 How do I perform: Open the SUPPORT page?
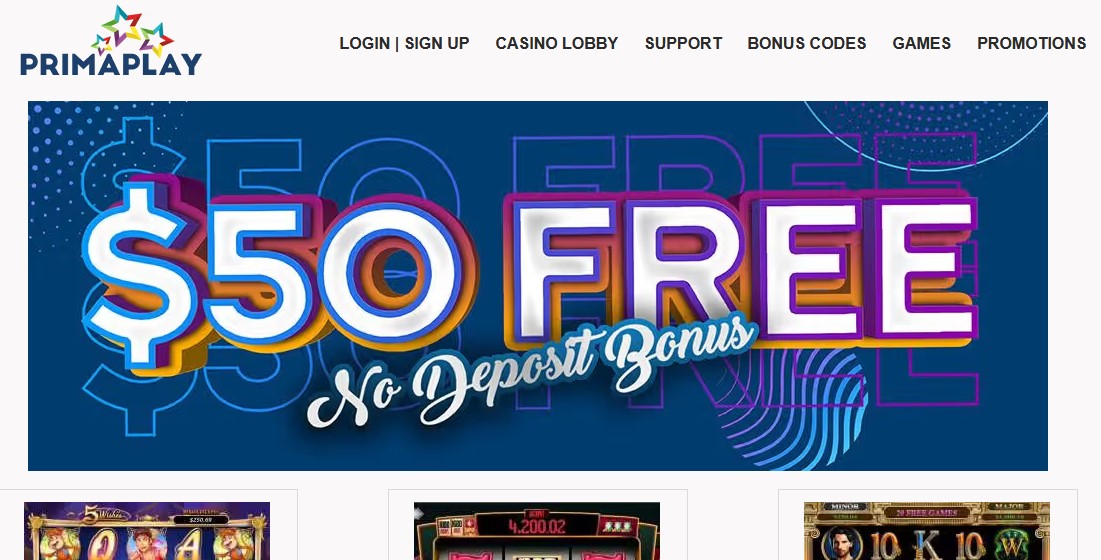[683, 43]
